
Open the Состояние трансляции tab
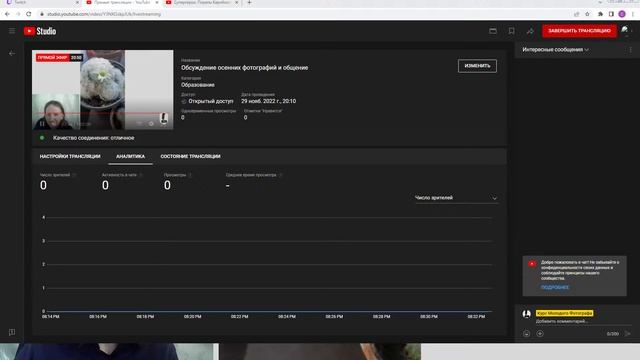coord(190,156)
